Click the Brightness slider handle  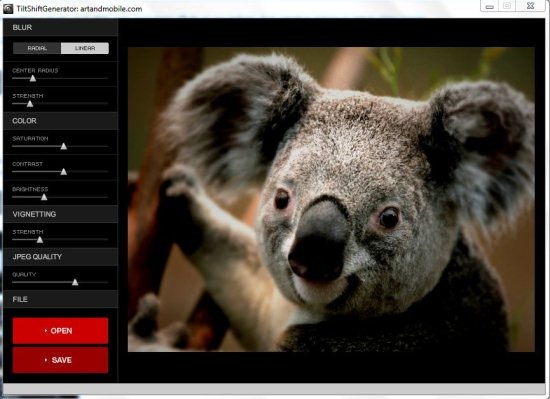44,197
